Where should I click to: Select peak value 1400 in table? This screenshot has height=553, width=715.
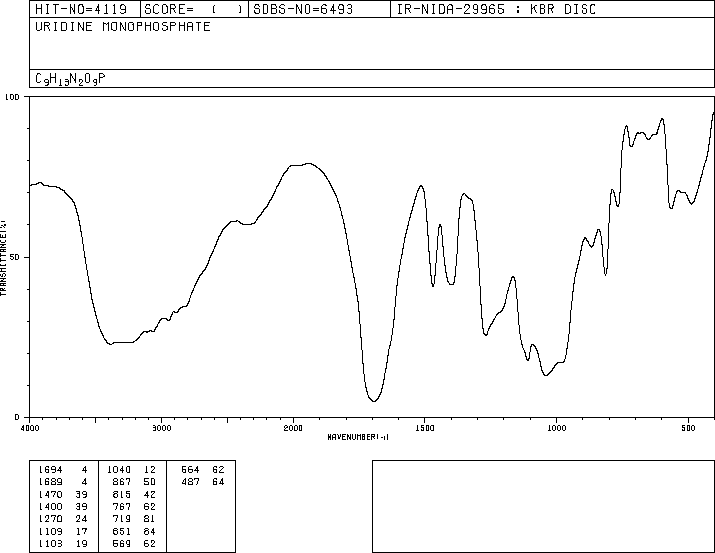(x=51, y=506)
